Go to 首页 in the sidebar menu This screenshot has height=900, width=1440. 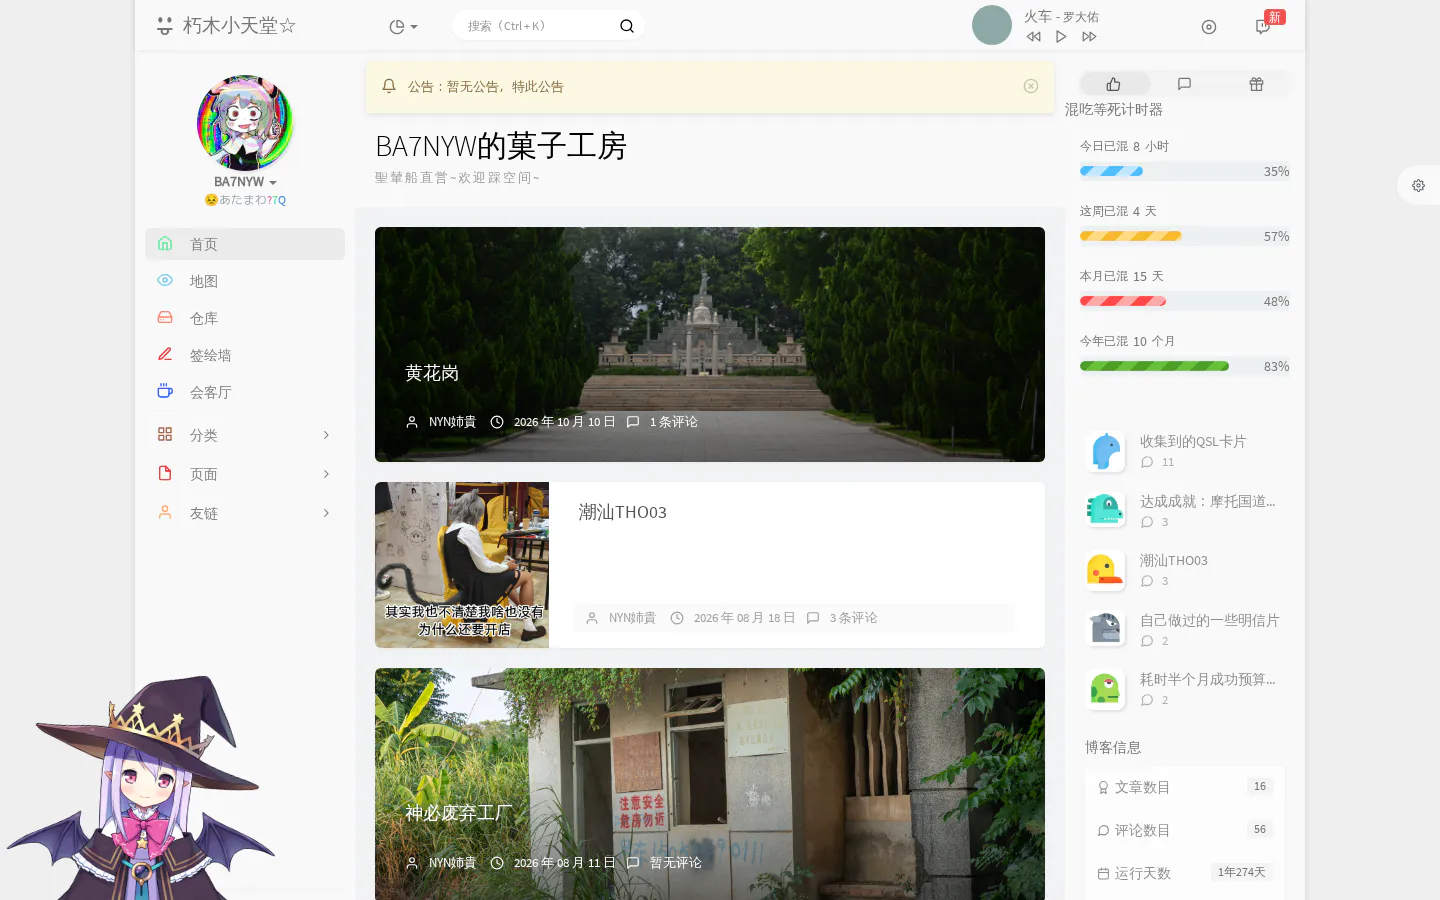[x=245, y=244]
